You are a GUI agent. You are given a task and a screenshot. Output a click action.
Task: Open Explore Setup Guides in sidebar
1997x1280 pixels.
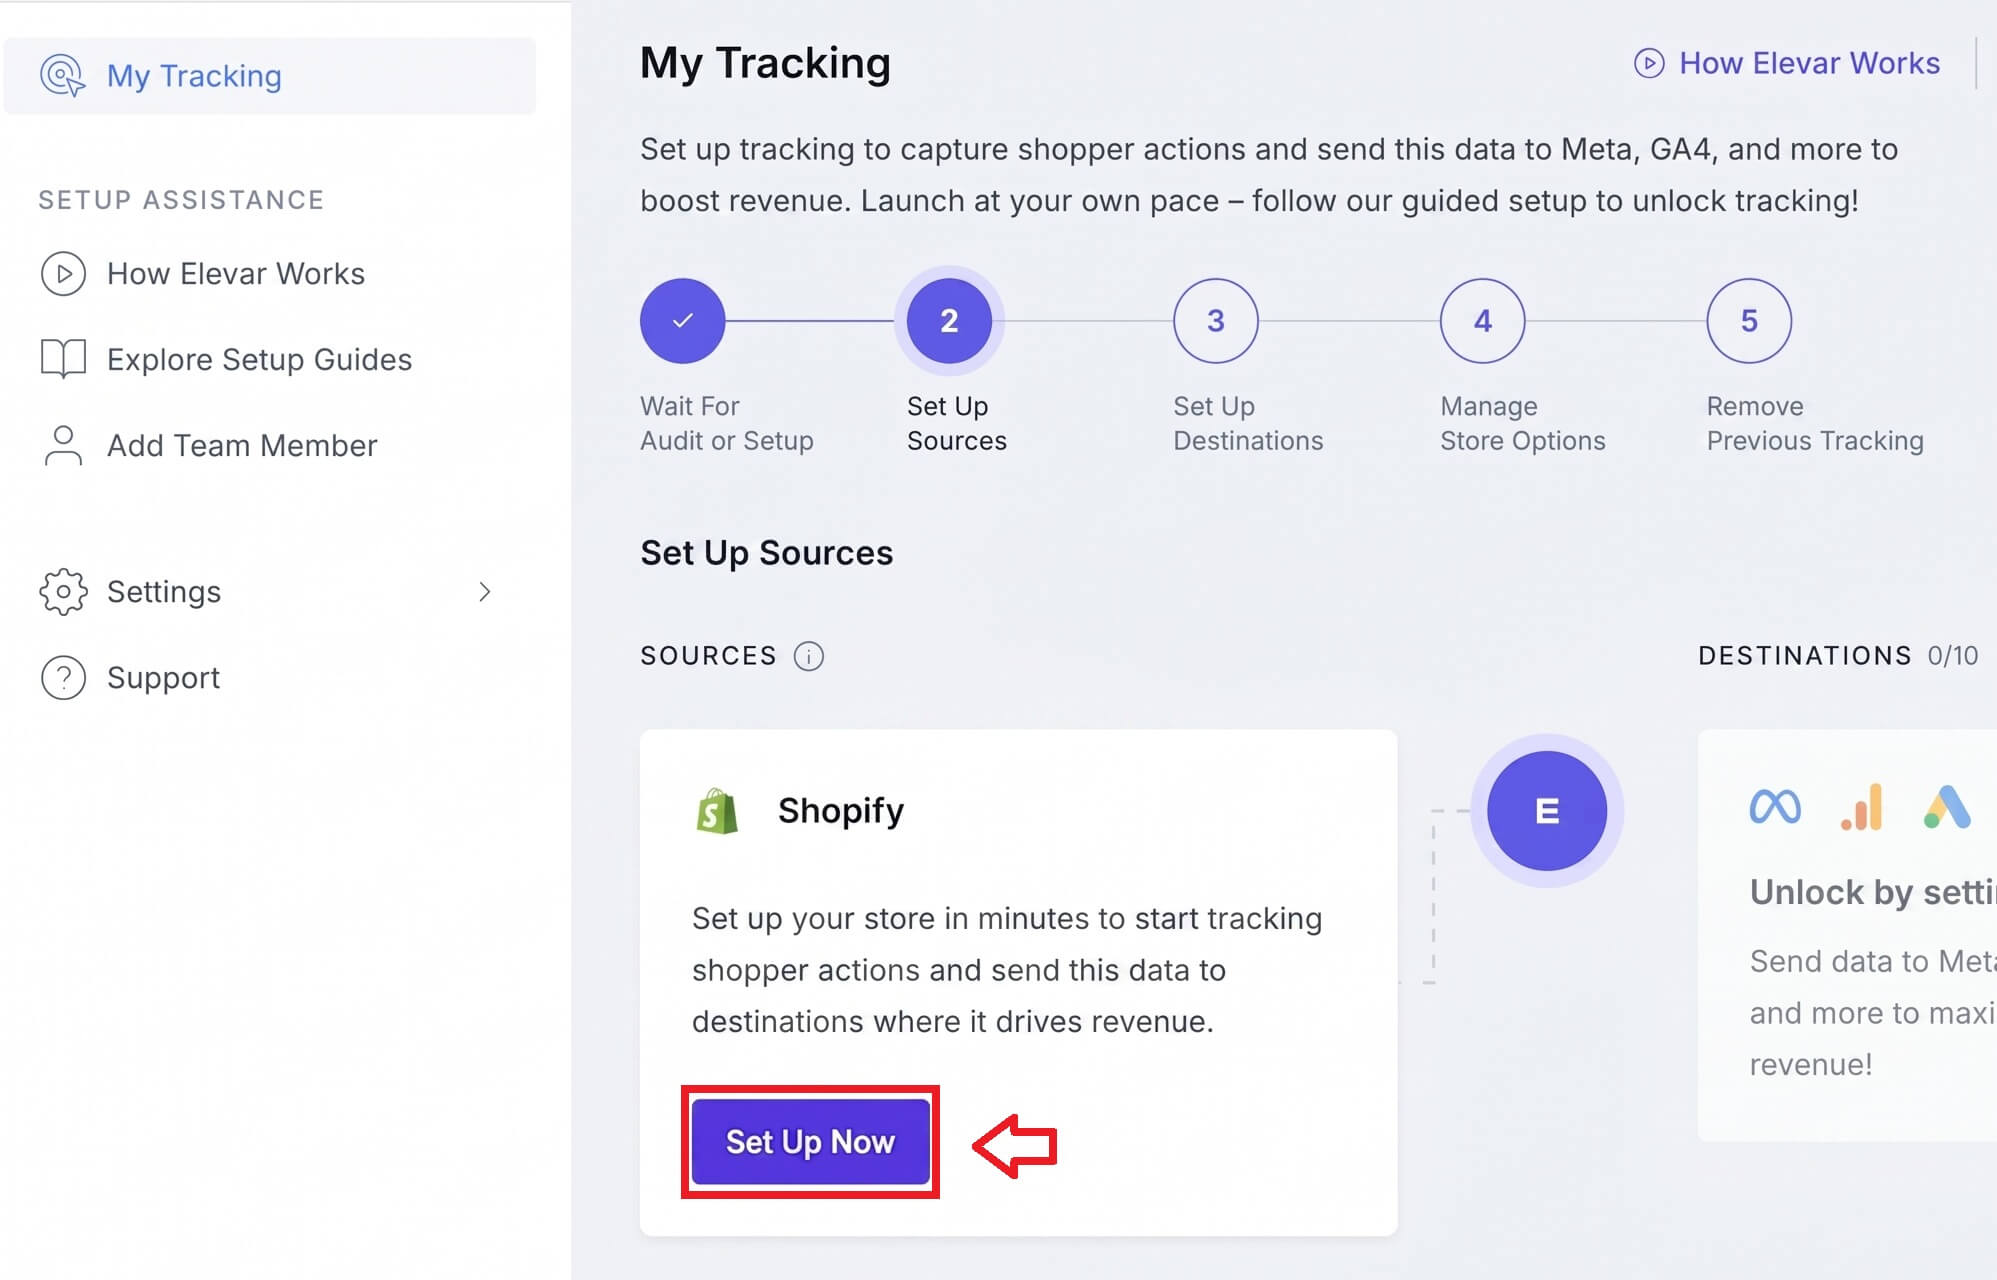point(225,359)
